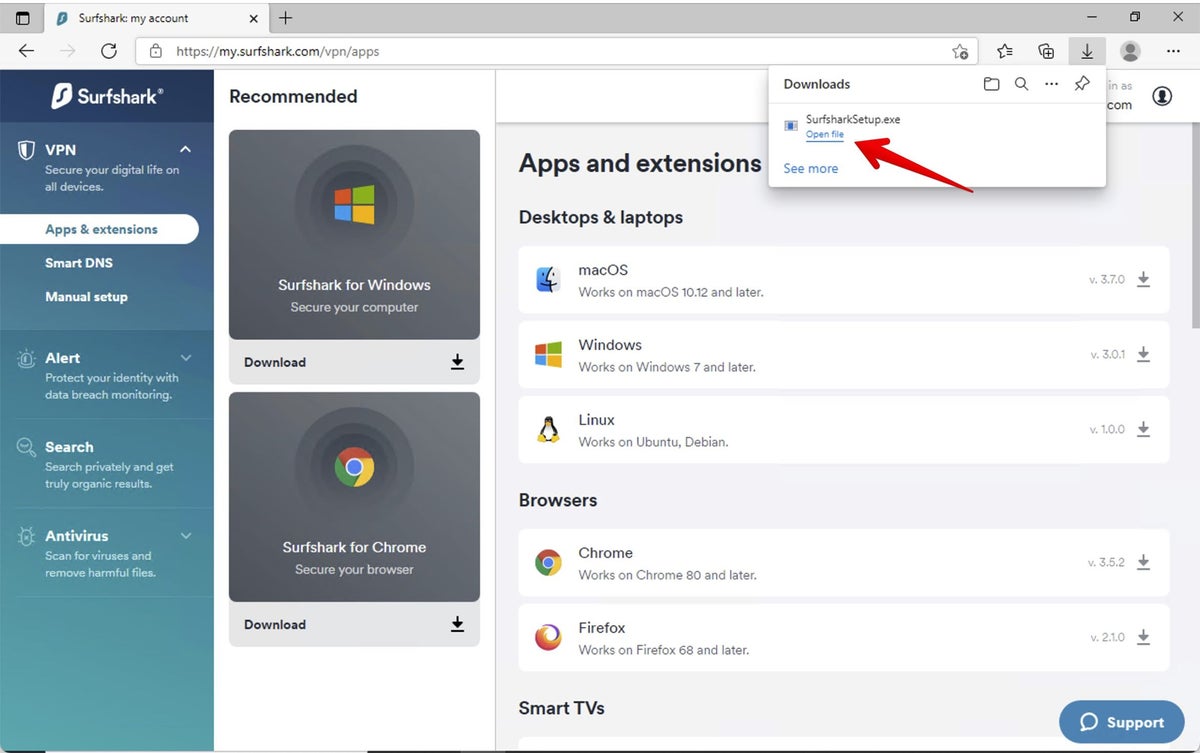Open downloads folder icon in Downloads panel
The image size is (1200, 753).
(991, 84)
